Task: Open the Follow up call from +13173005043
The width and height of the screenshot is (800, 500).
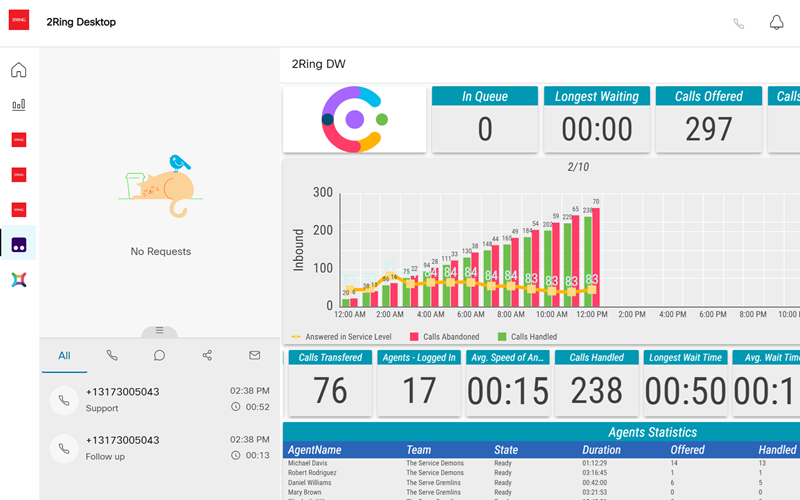Action: click(x=160, y=448)
